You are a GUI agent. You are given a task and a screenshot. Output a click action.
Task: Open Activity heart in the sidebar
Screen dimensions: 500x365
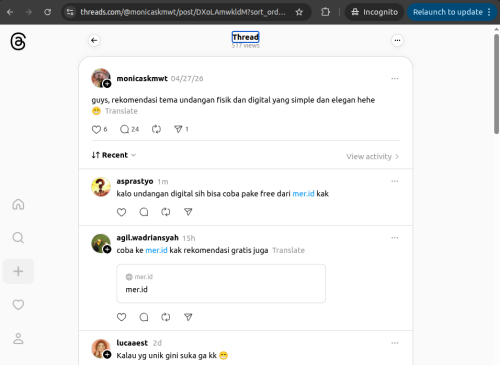pos(18,305)
